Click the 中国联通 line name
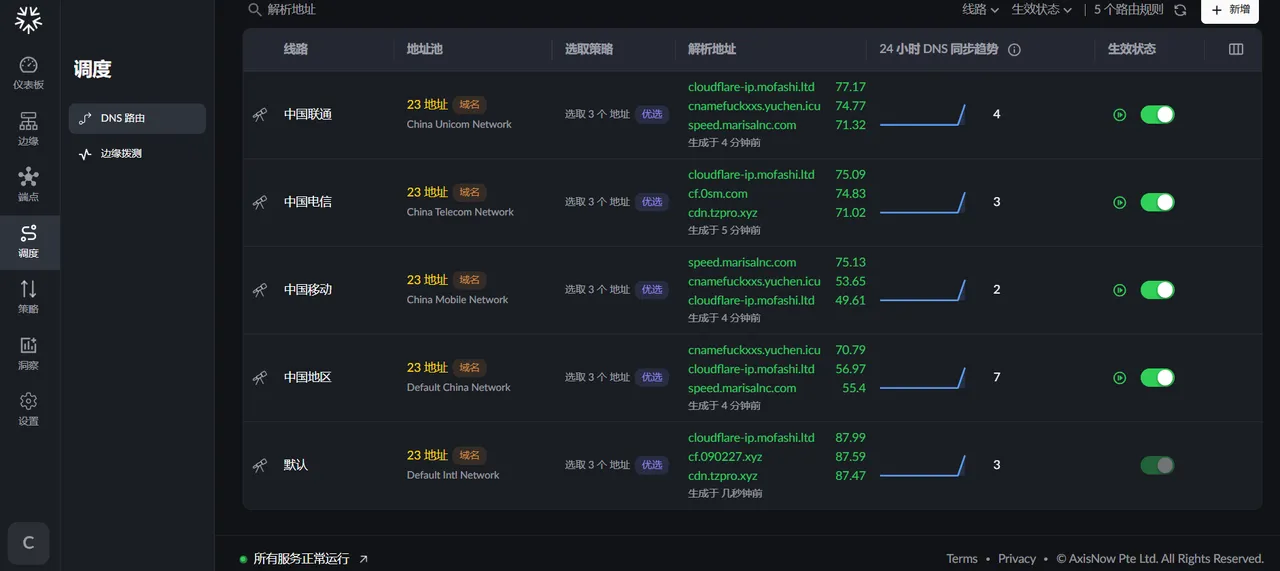This screenshot has height=571, width=1280. point(308,115)
